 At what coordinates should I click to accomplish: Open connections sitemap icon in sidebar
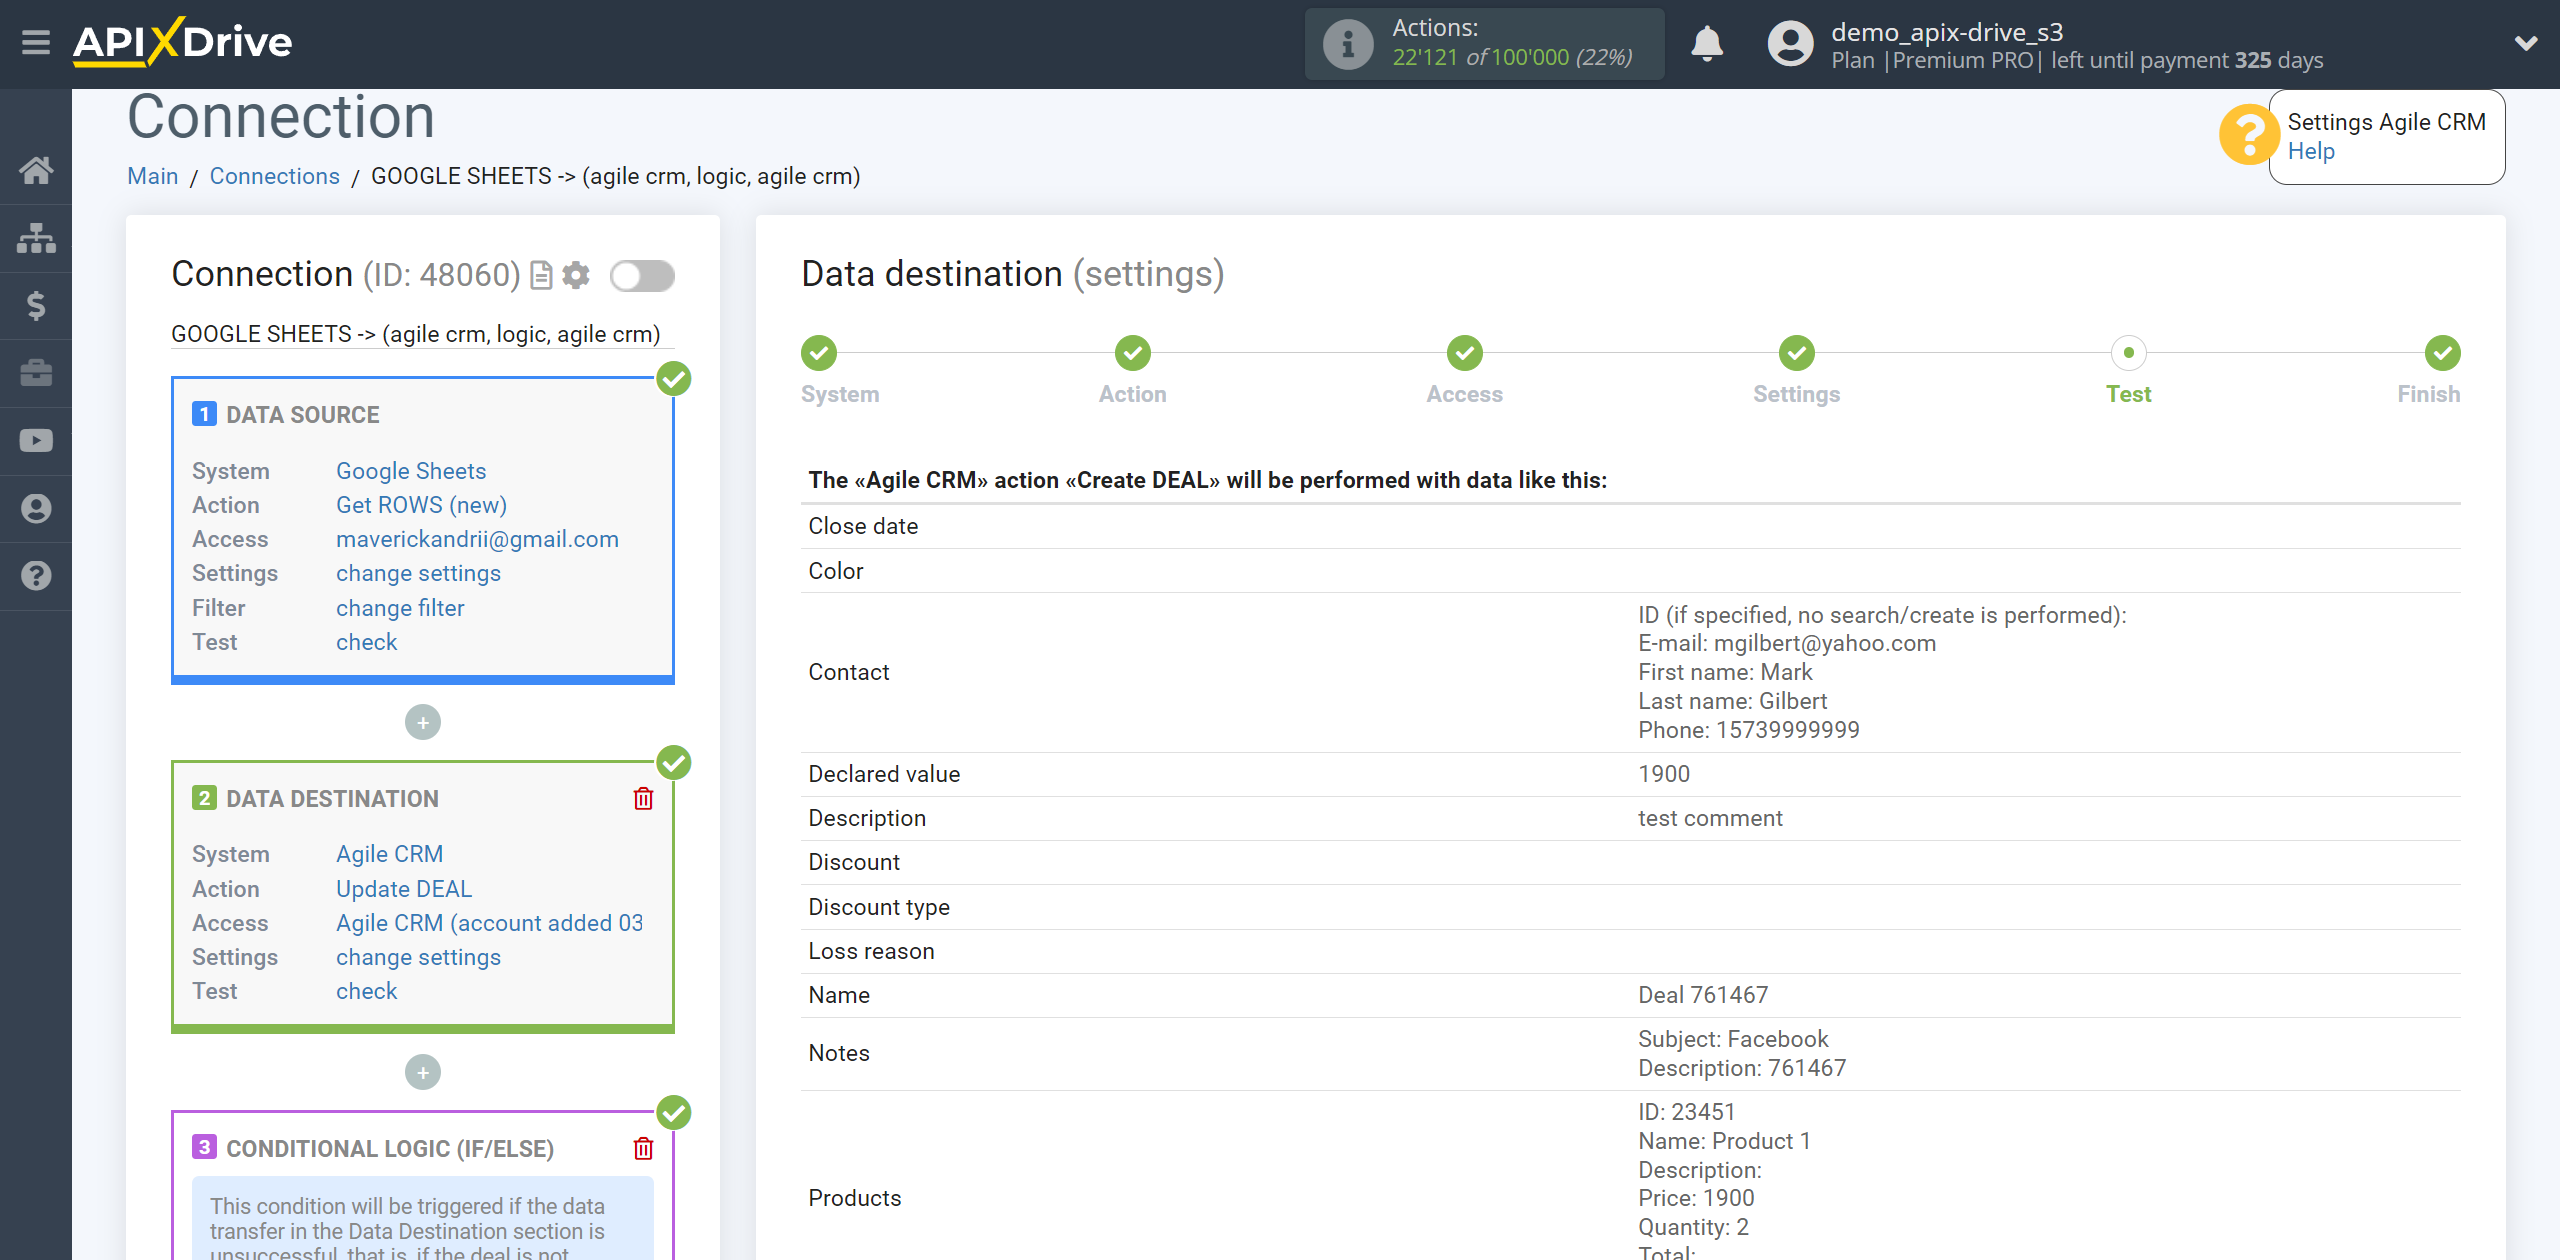36,238
